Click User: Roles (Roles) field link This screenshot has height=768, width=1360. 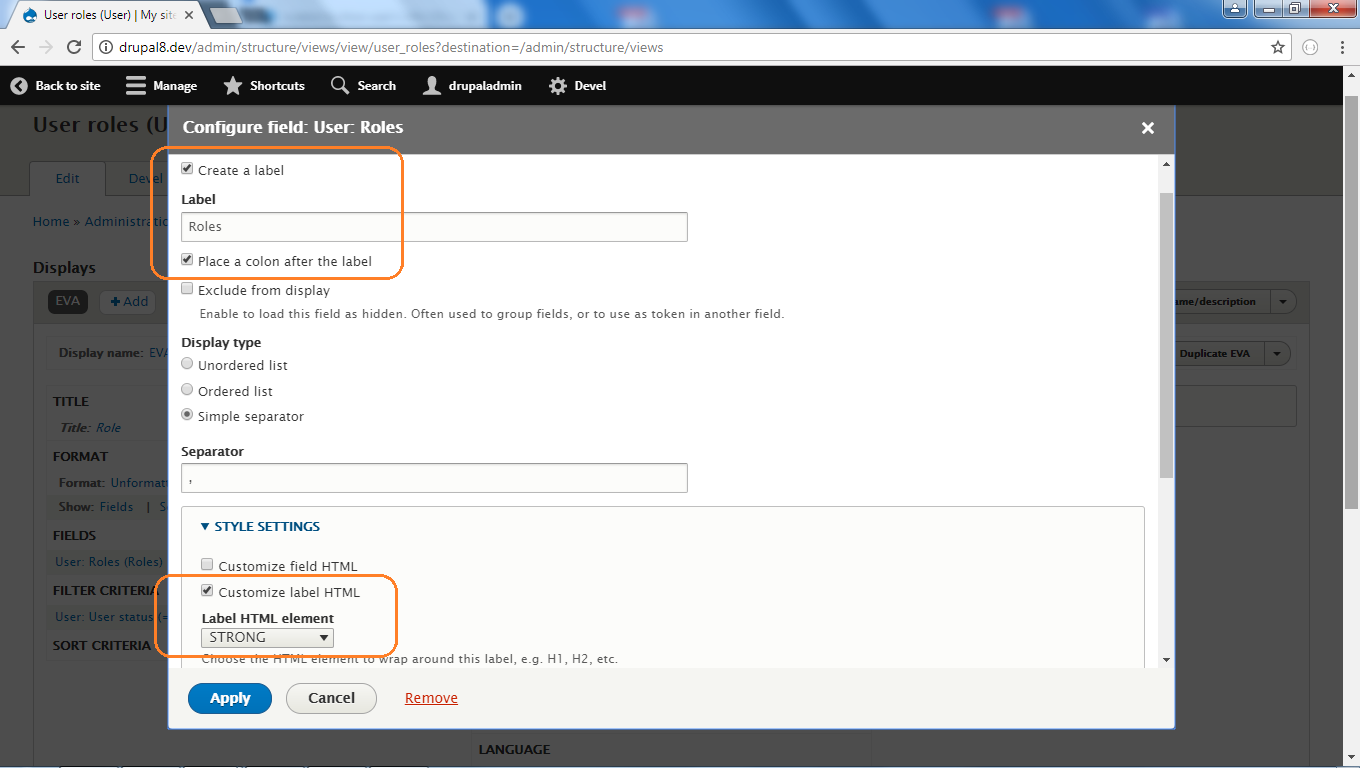109,562
